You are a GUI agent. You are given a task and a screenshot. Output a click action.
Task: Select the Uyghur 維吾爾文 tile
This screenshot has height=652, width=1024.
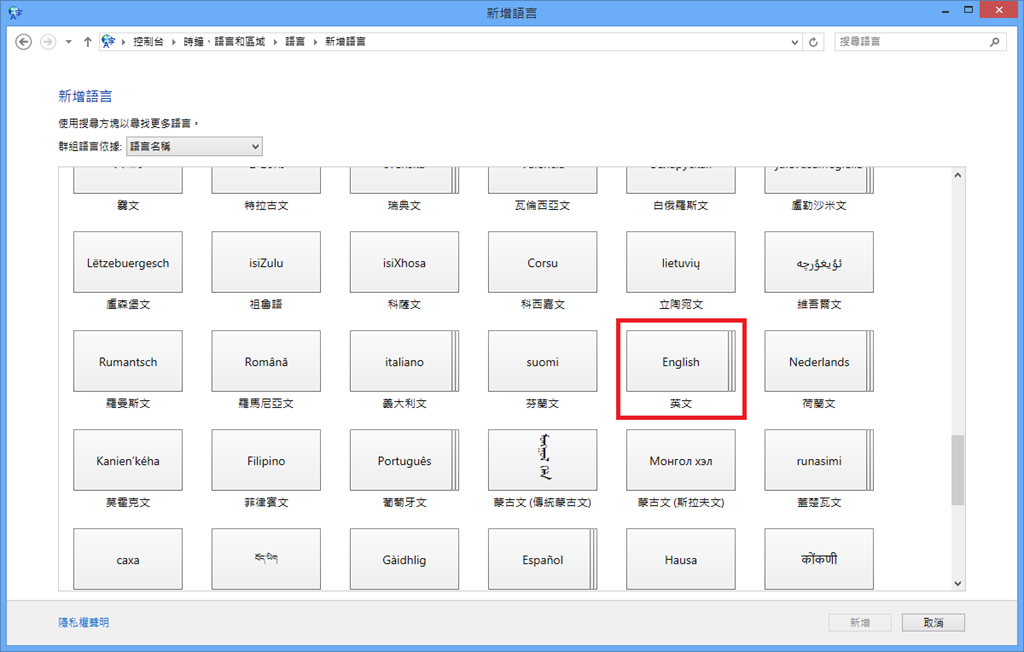point(819,262)
